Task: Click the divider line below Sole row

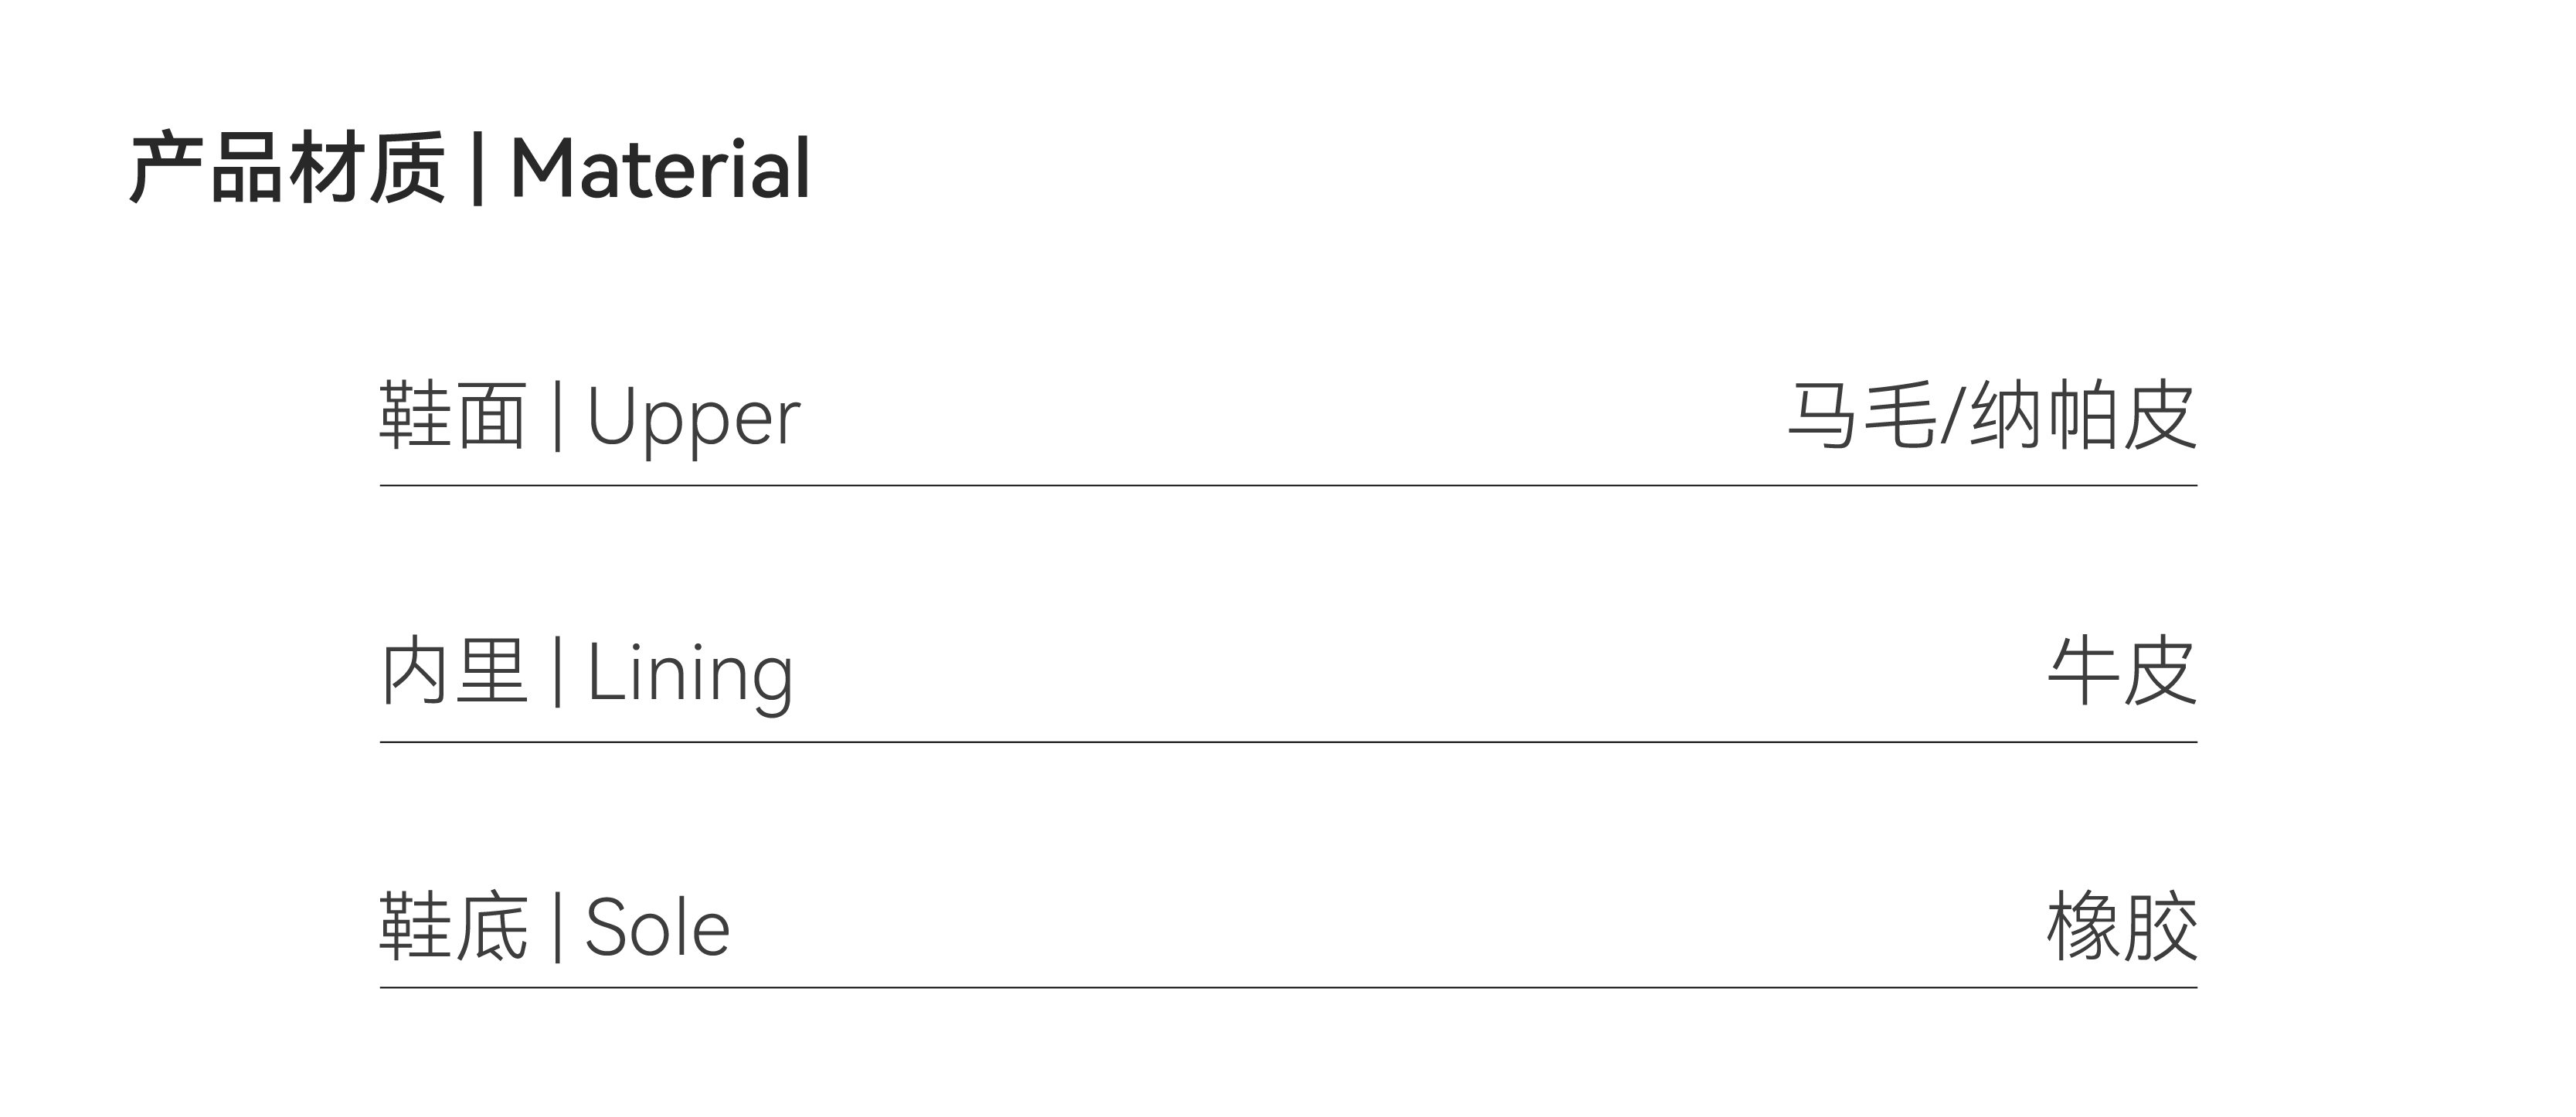Action: (x=1288, y=987)
